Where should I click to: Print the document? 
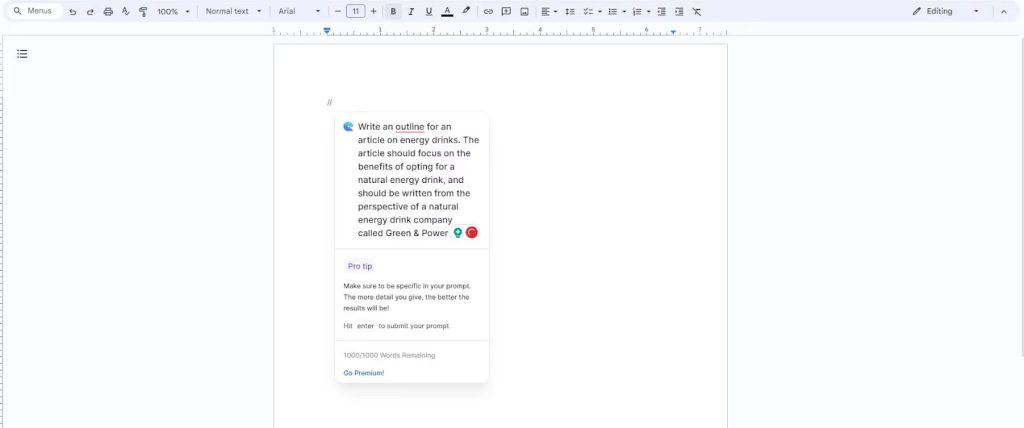108,12
